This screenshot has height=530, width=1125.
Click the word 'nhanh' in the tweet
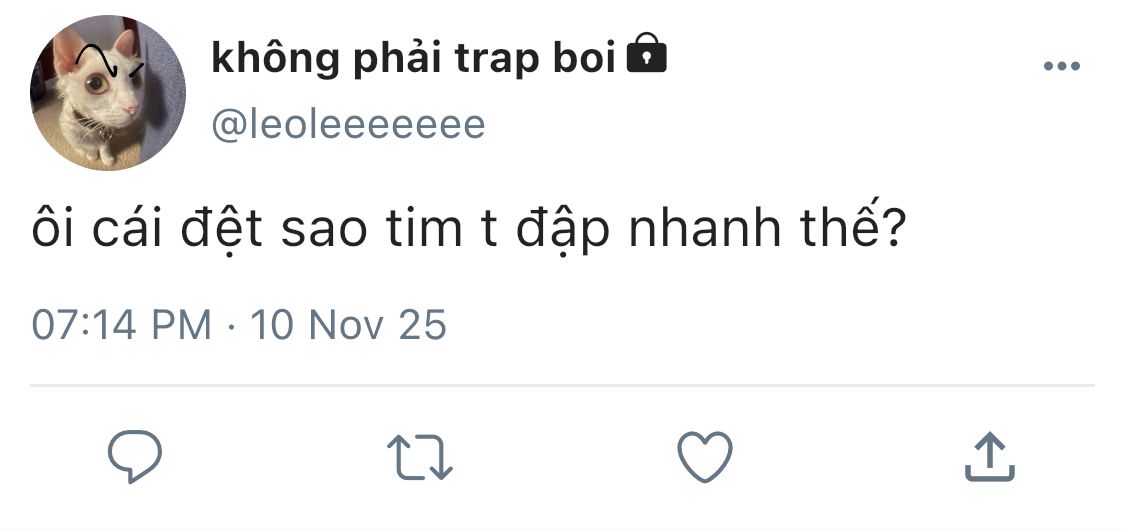click(x=705, y=229)
